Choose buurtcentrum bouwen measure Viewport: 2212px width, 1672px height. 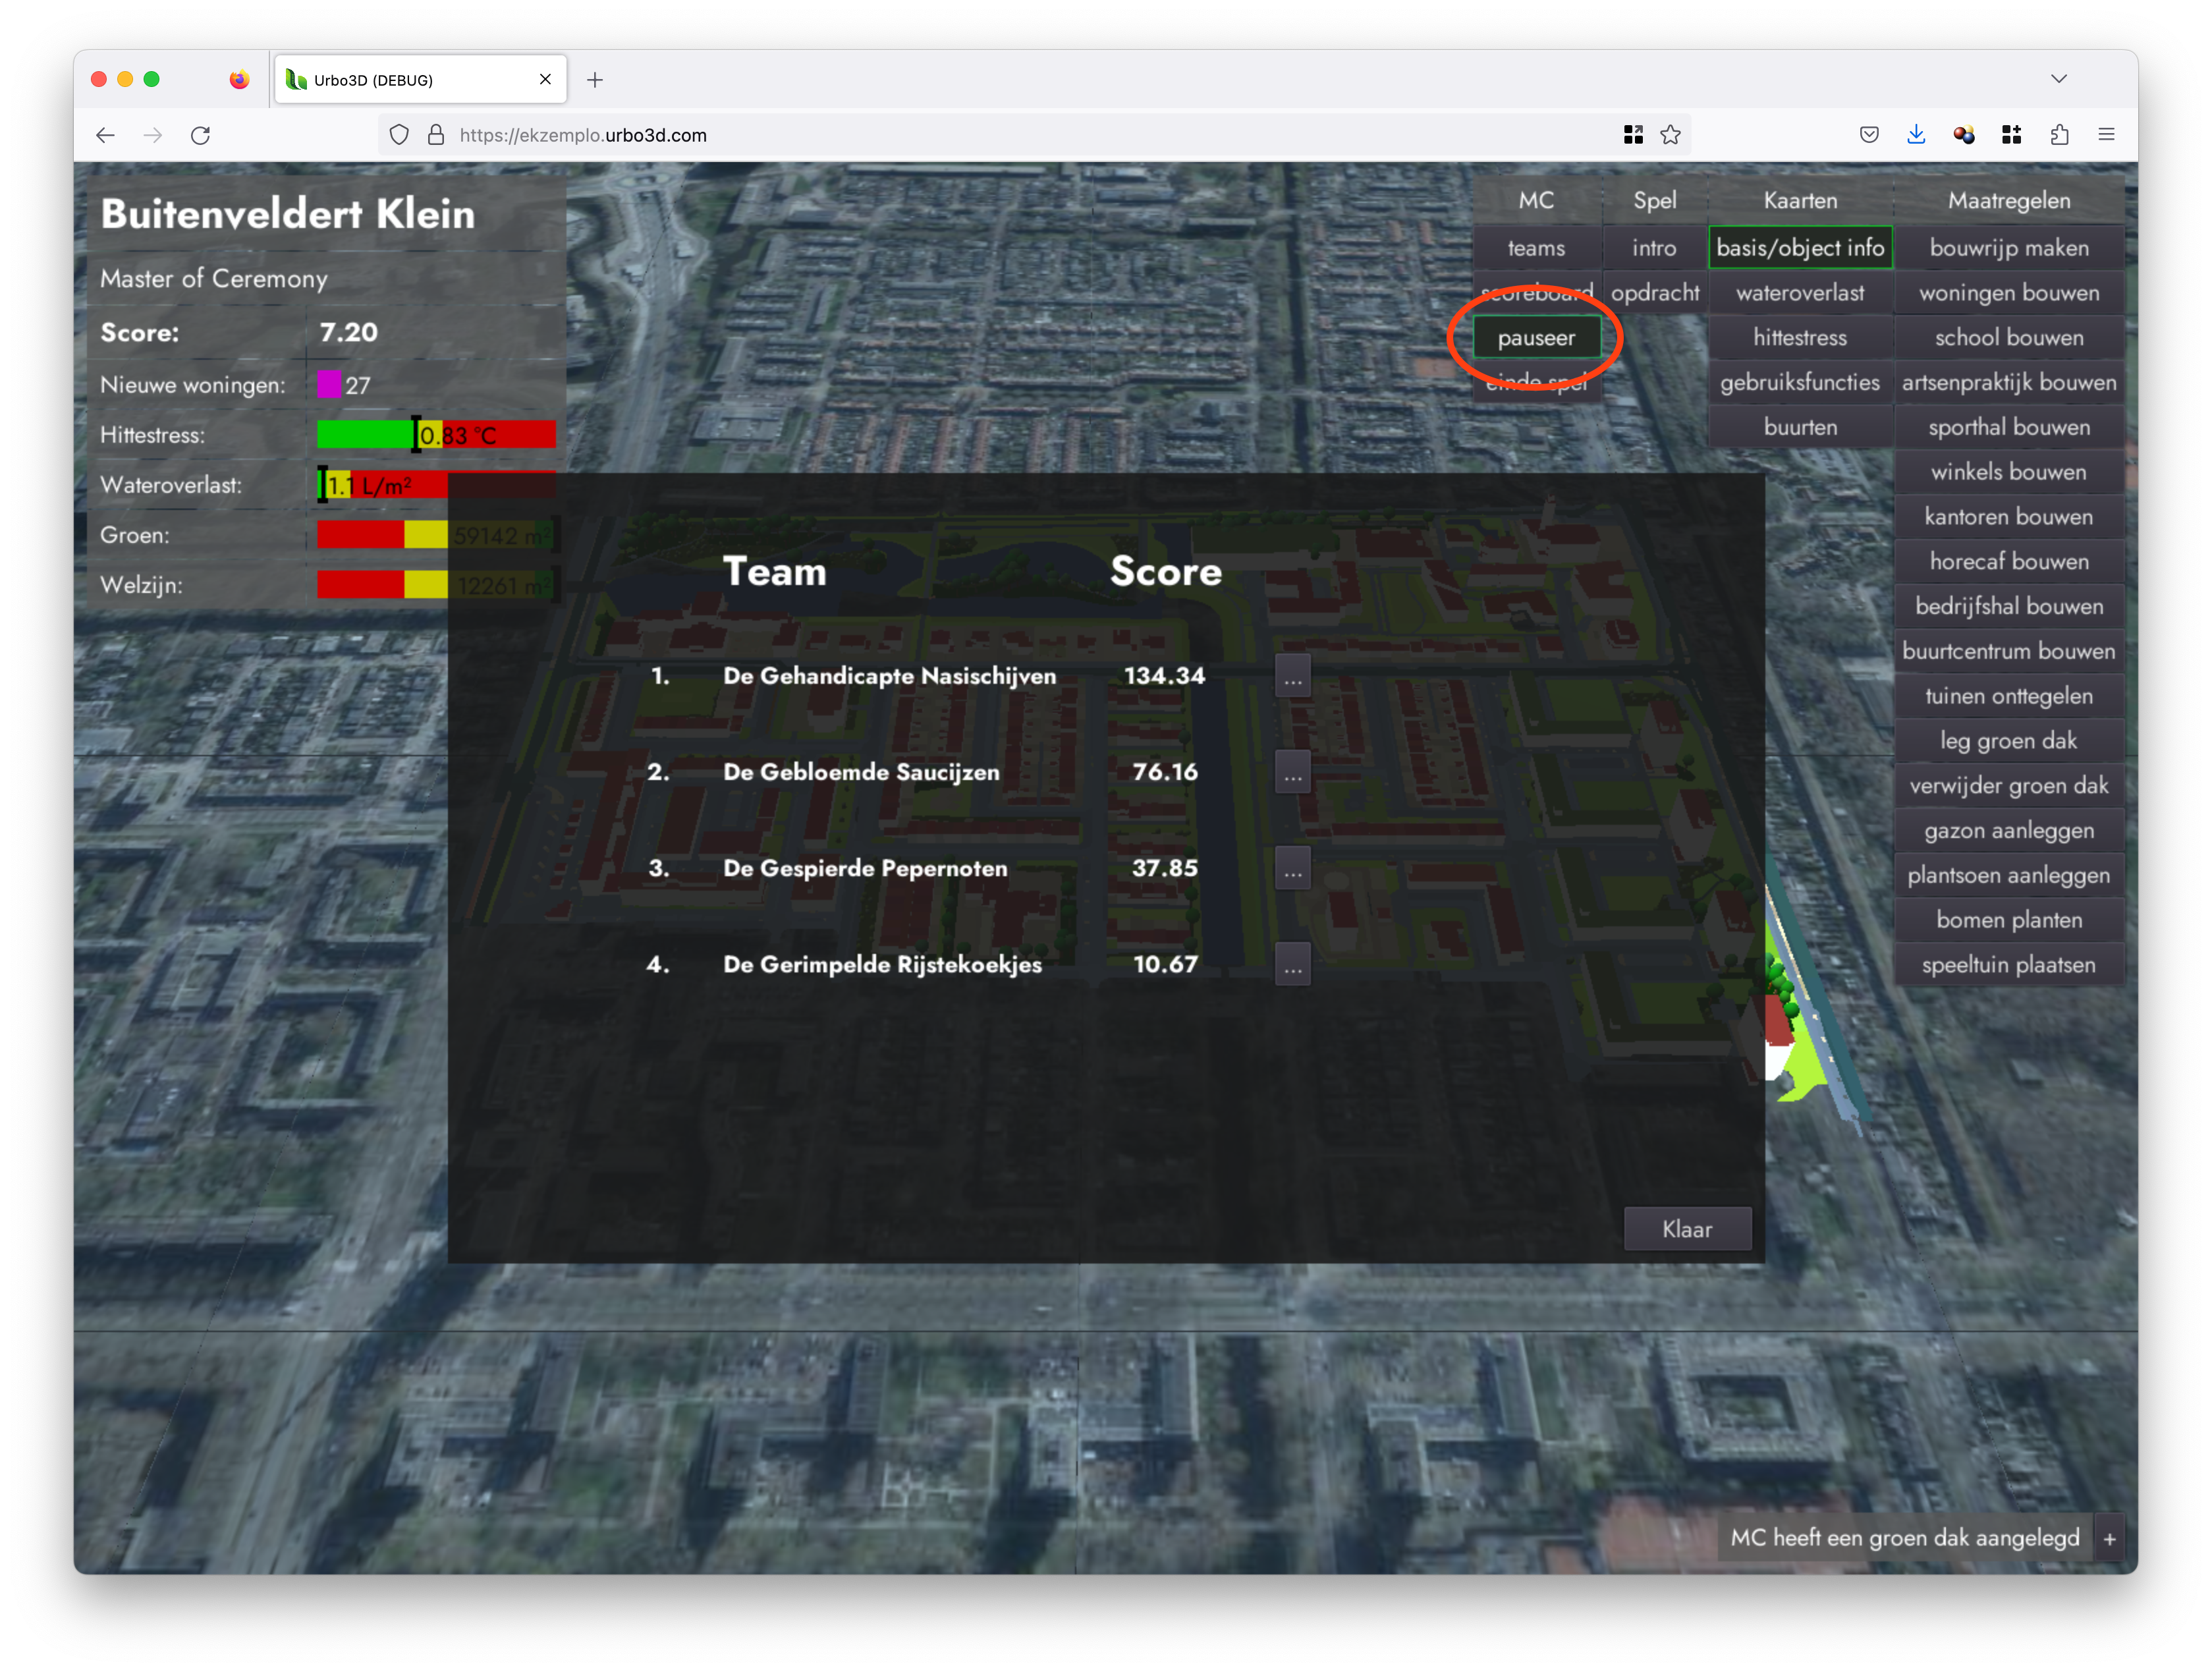pos(2009,651)
